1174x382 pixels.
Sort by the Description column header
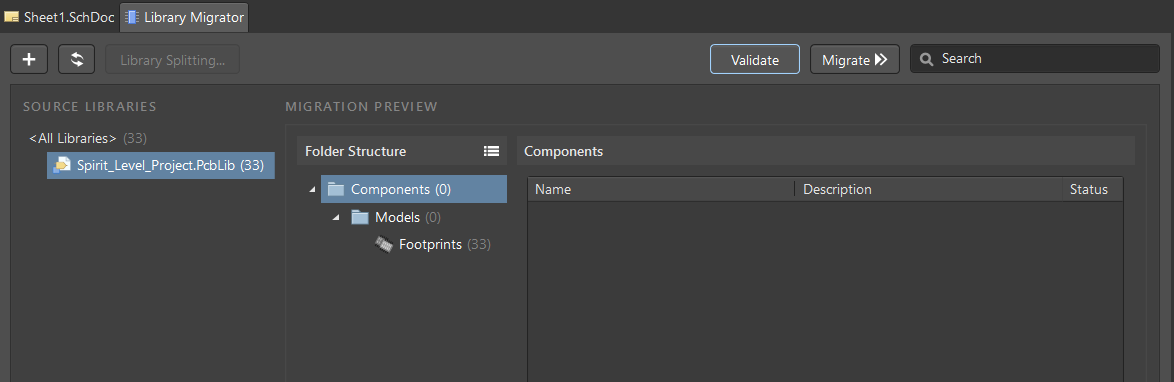pyautogui.click(x=928, y=190)
